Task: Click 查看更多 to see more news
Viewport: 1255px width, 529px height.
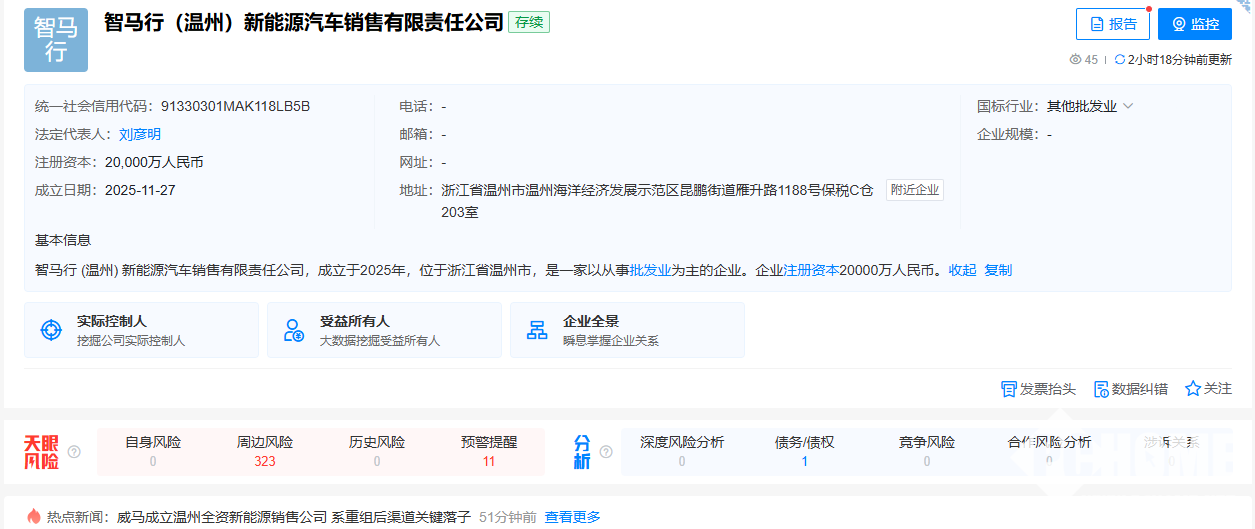Action: click(x=572, y=517)
